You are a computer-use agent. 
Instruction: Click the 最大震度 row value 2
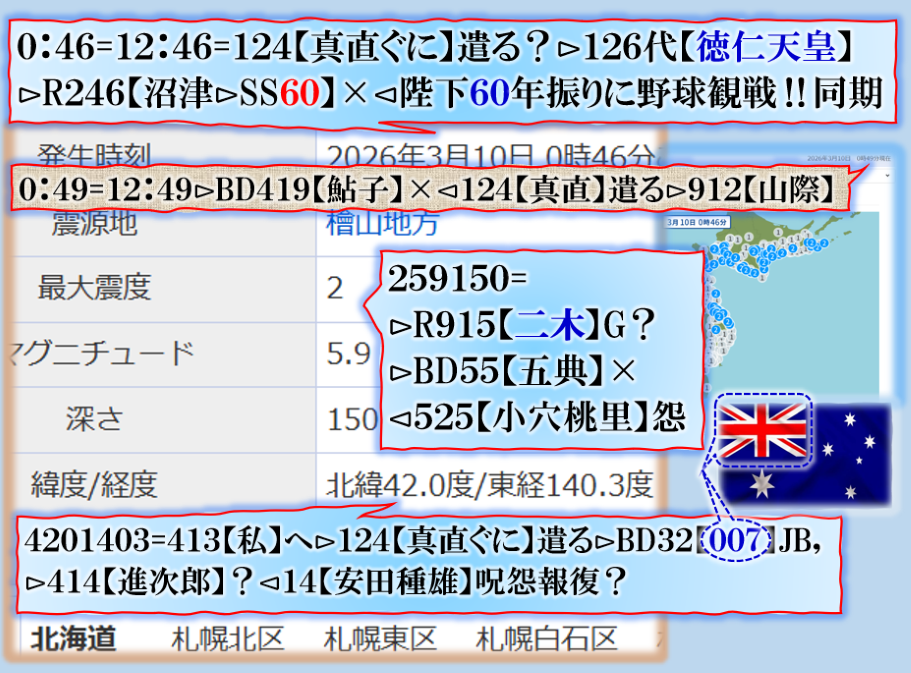pos(334,289)
